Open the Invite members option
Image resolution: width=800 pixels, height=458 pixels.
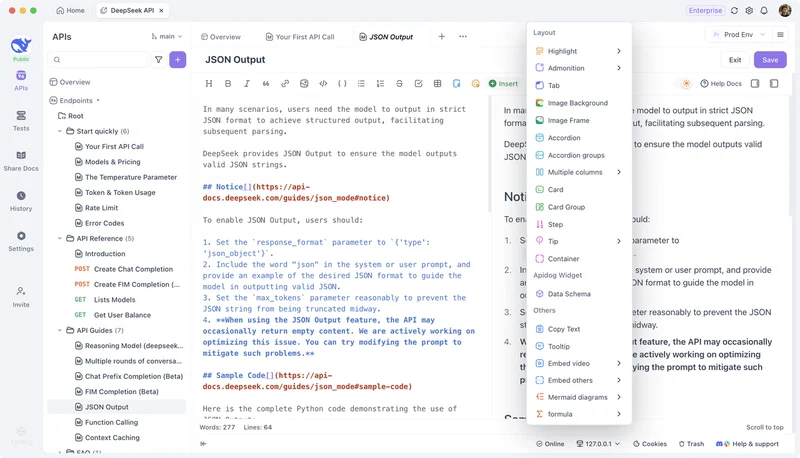pyautogui.click(x=21, y=297)
